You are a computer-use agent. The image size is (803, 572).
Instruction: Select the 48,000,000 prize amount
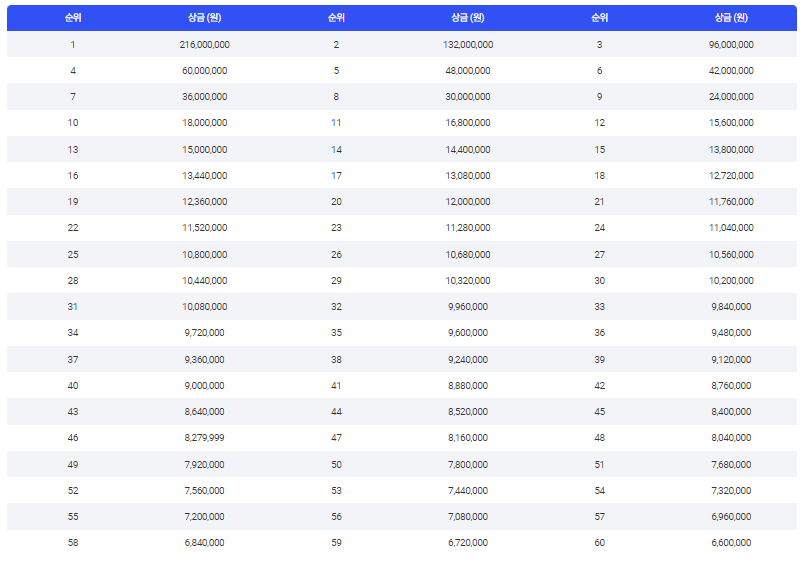coord(468,71)
